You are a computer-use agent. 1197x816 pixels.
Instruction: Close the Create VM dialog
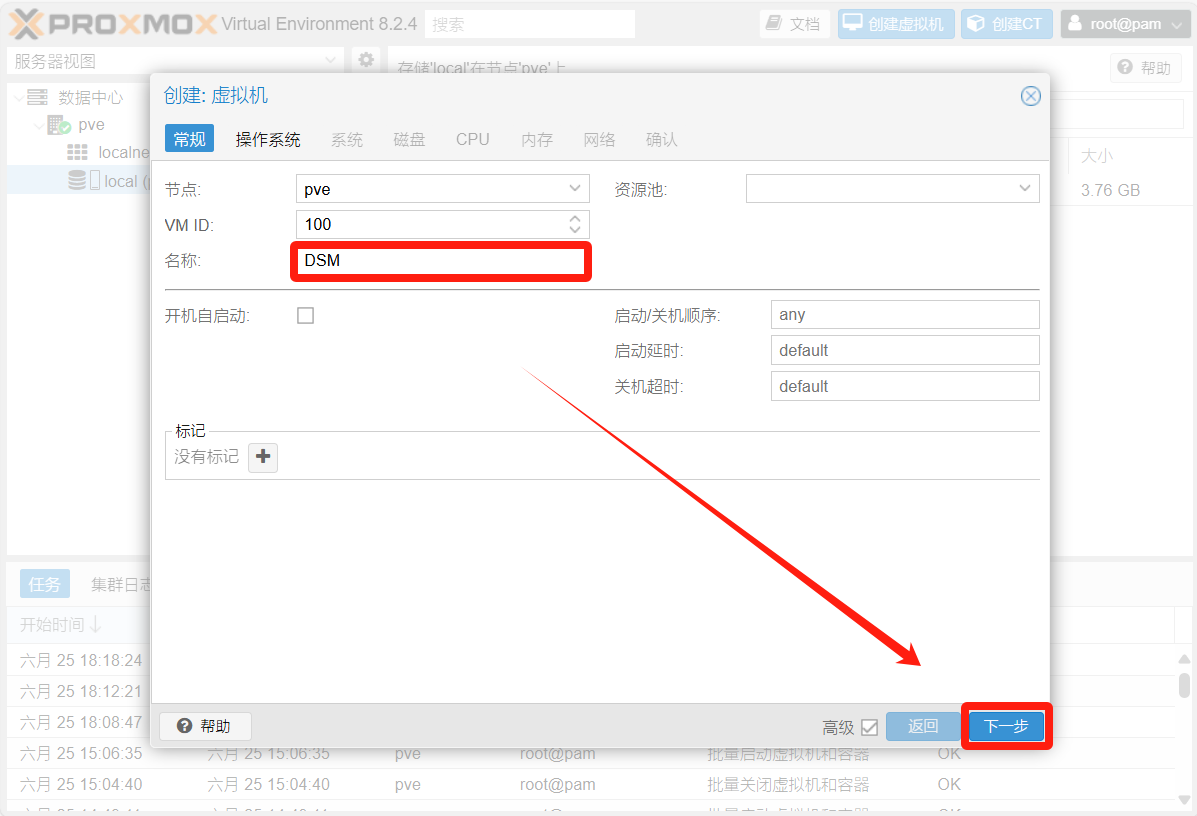point(1030,96)
